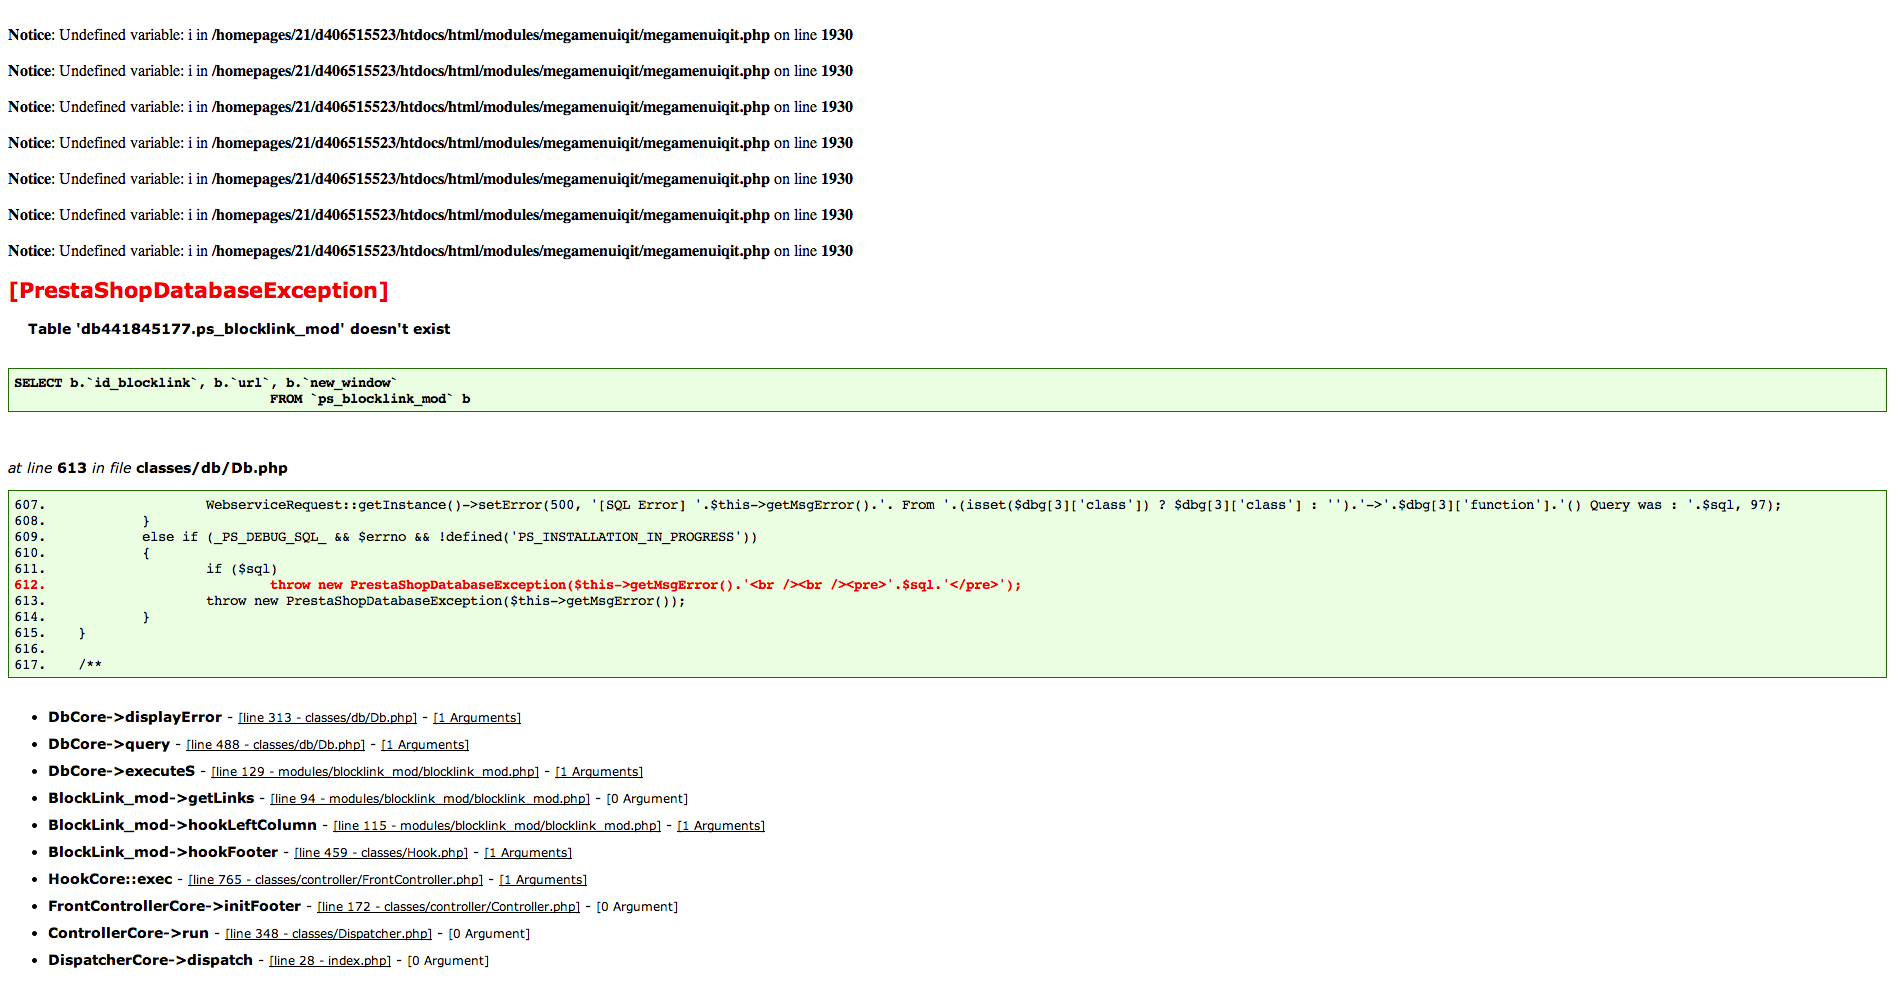Viewport: 1902px width, 982px height.
Task: Click [0 Argument] on the getLinks row
Action: coord(647,799)
